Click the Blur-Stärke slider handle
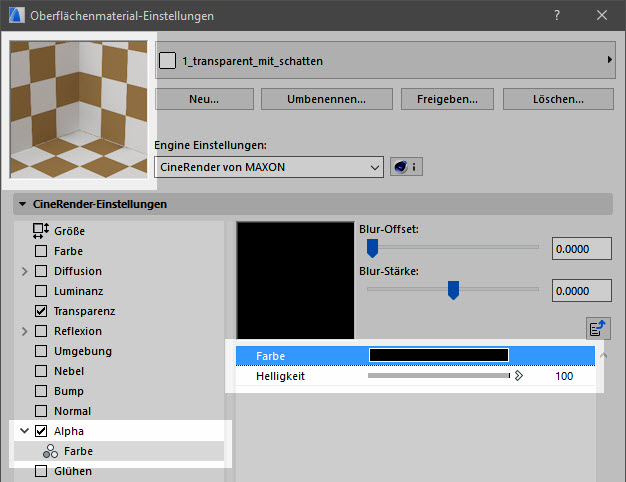626x482 pixels. pyautogui.click(x=454, y=290)
